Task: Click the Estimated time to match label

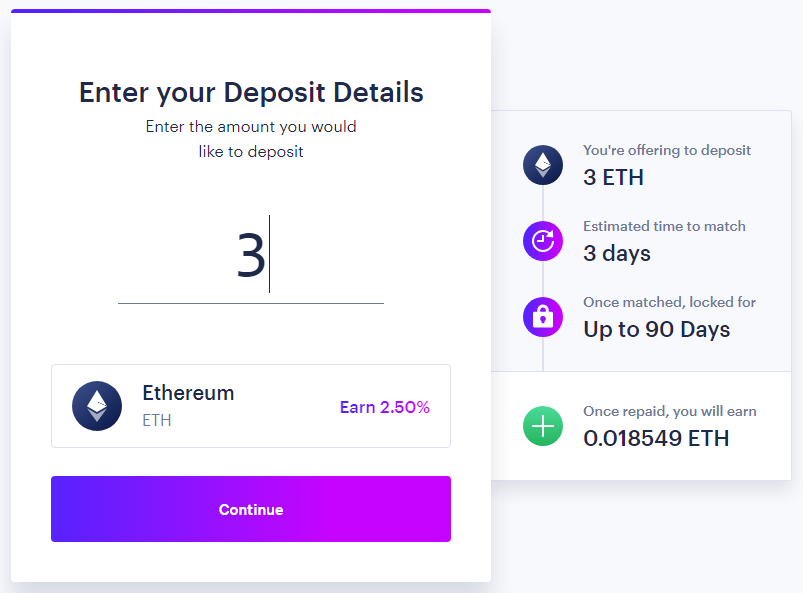Action: pos(664,226)
